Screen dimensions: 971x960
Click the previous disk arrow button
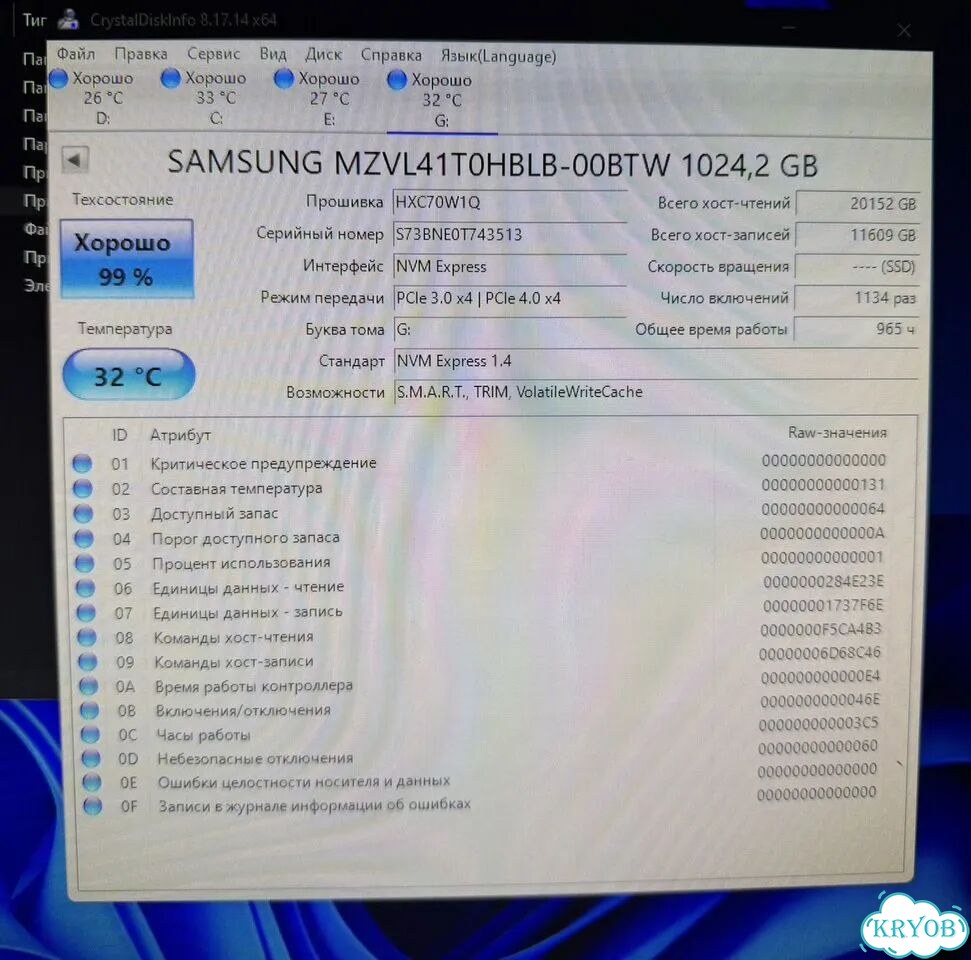click(x=75, y=160)
